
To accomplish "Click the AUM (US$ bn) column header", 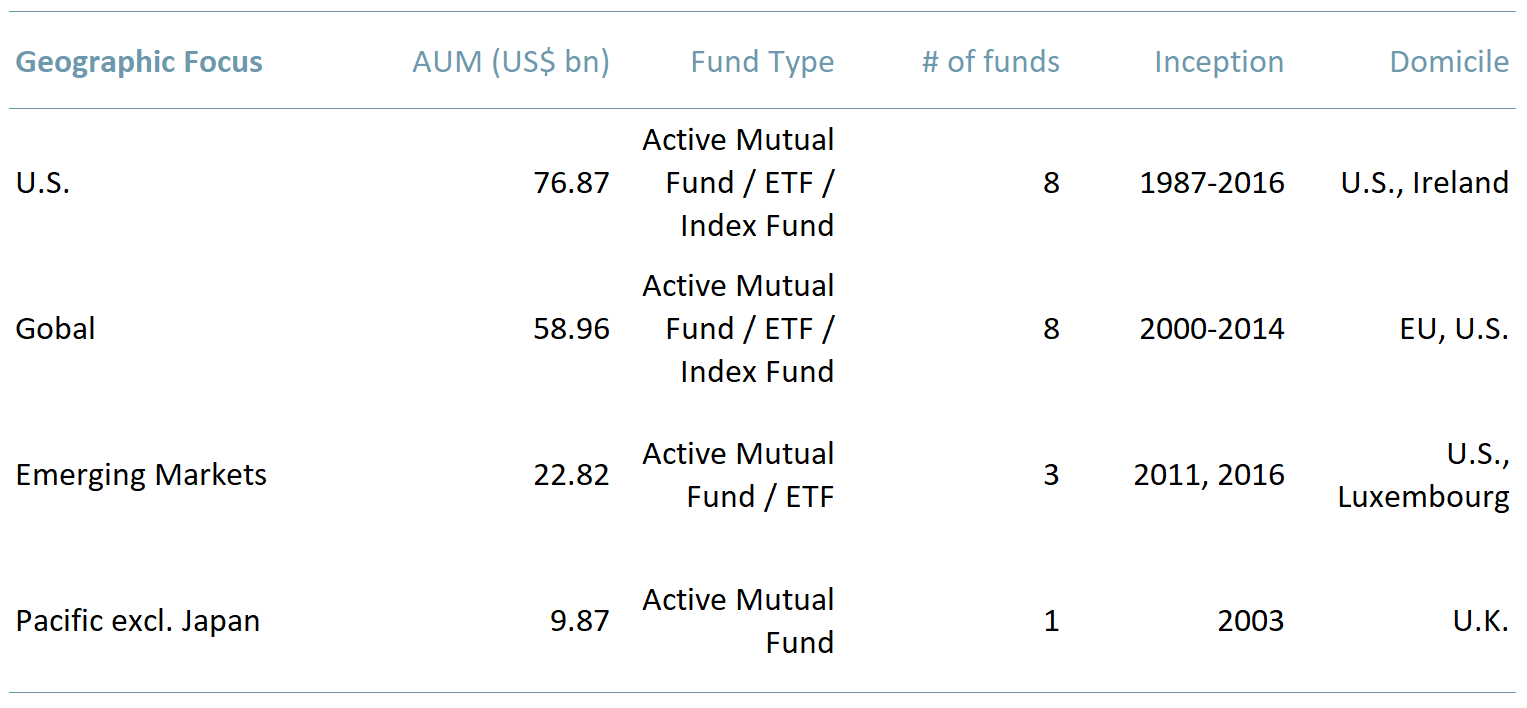I will (510, 62).
